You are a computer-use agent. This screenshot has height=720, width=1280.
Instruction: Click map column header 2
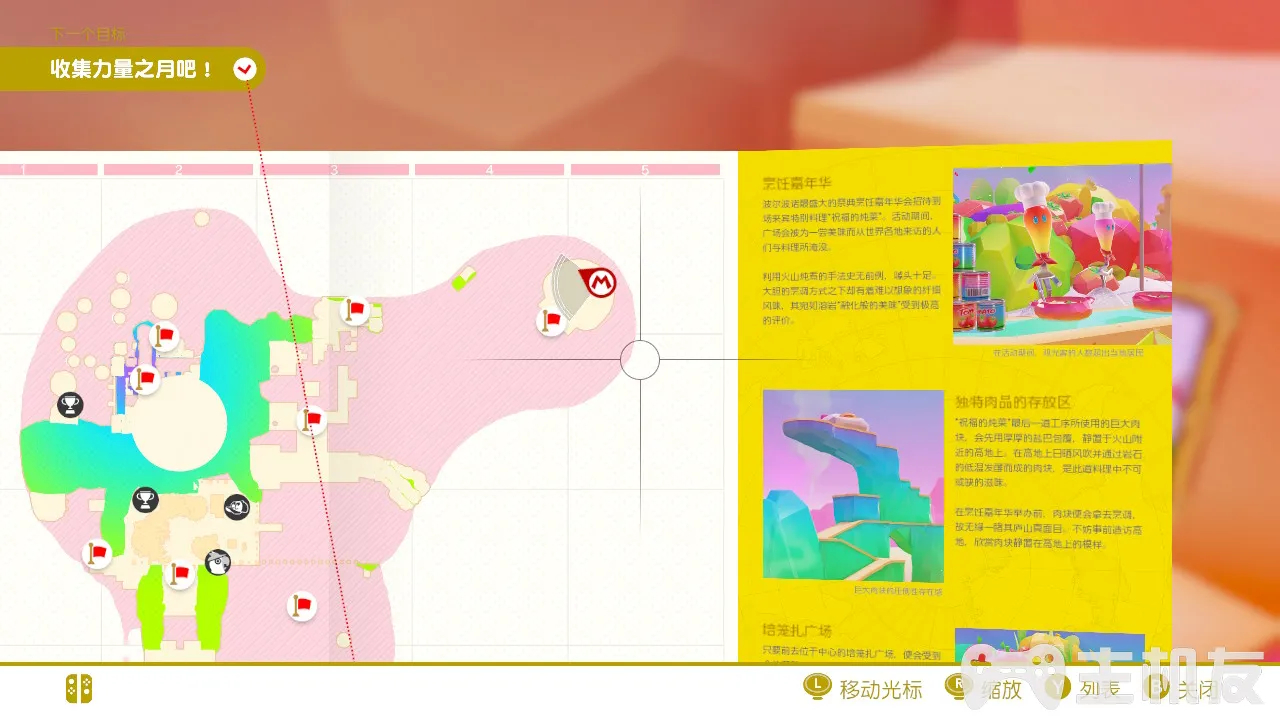click(x=178, y=170)
